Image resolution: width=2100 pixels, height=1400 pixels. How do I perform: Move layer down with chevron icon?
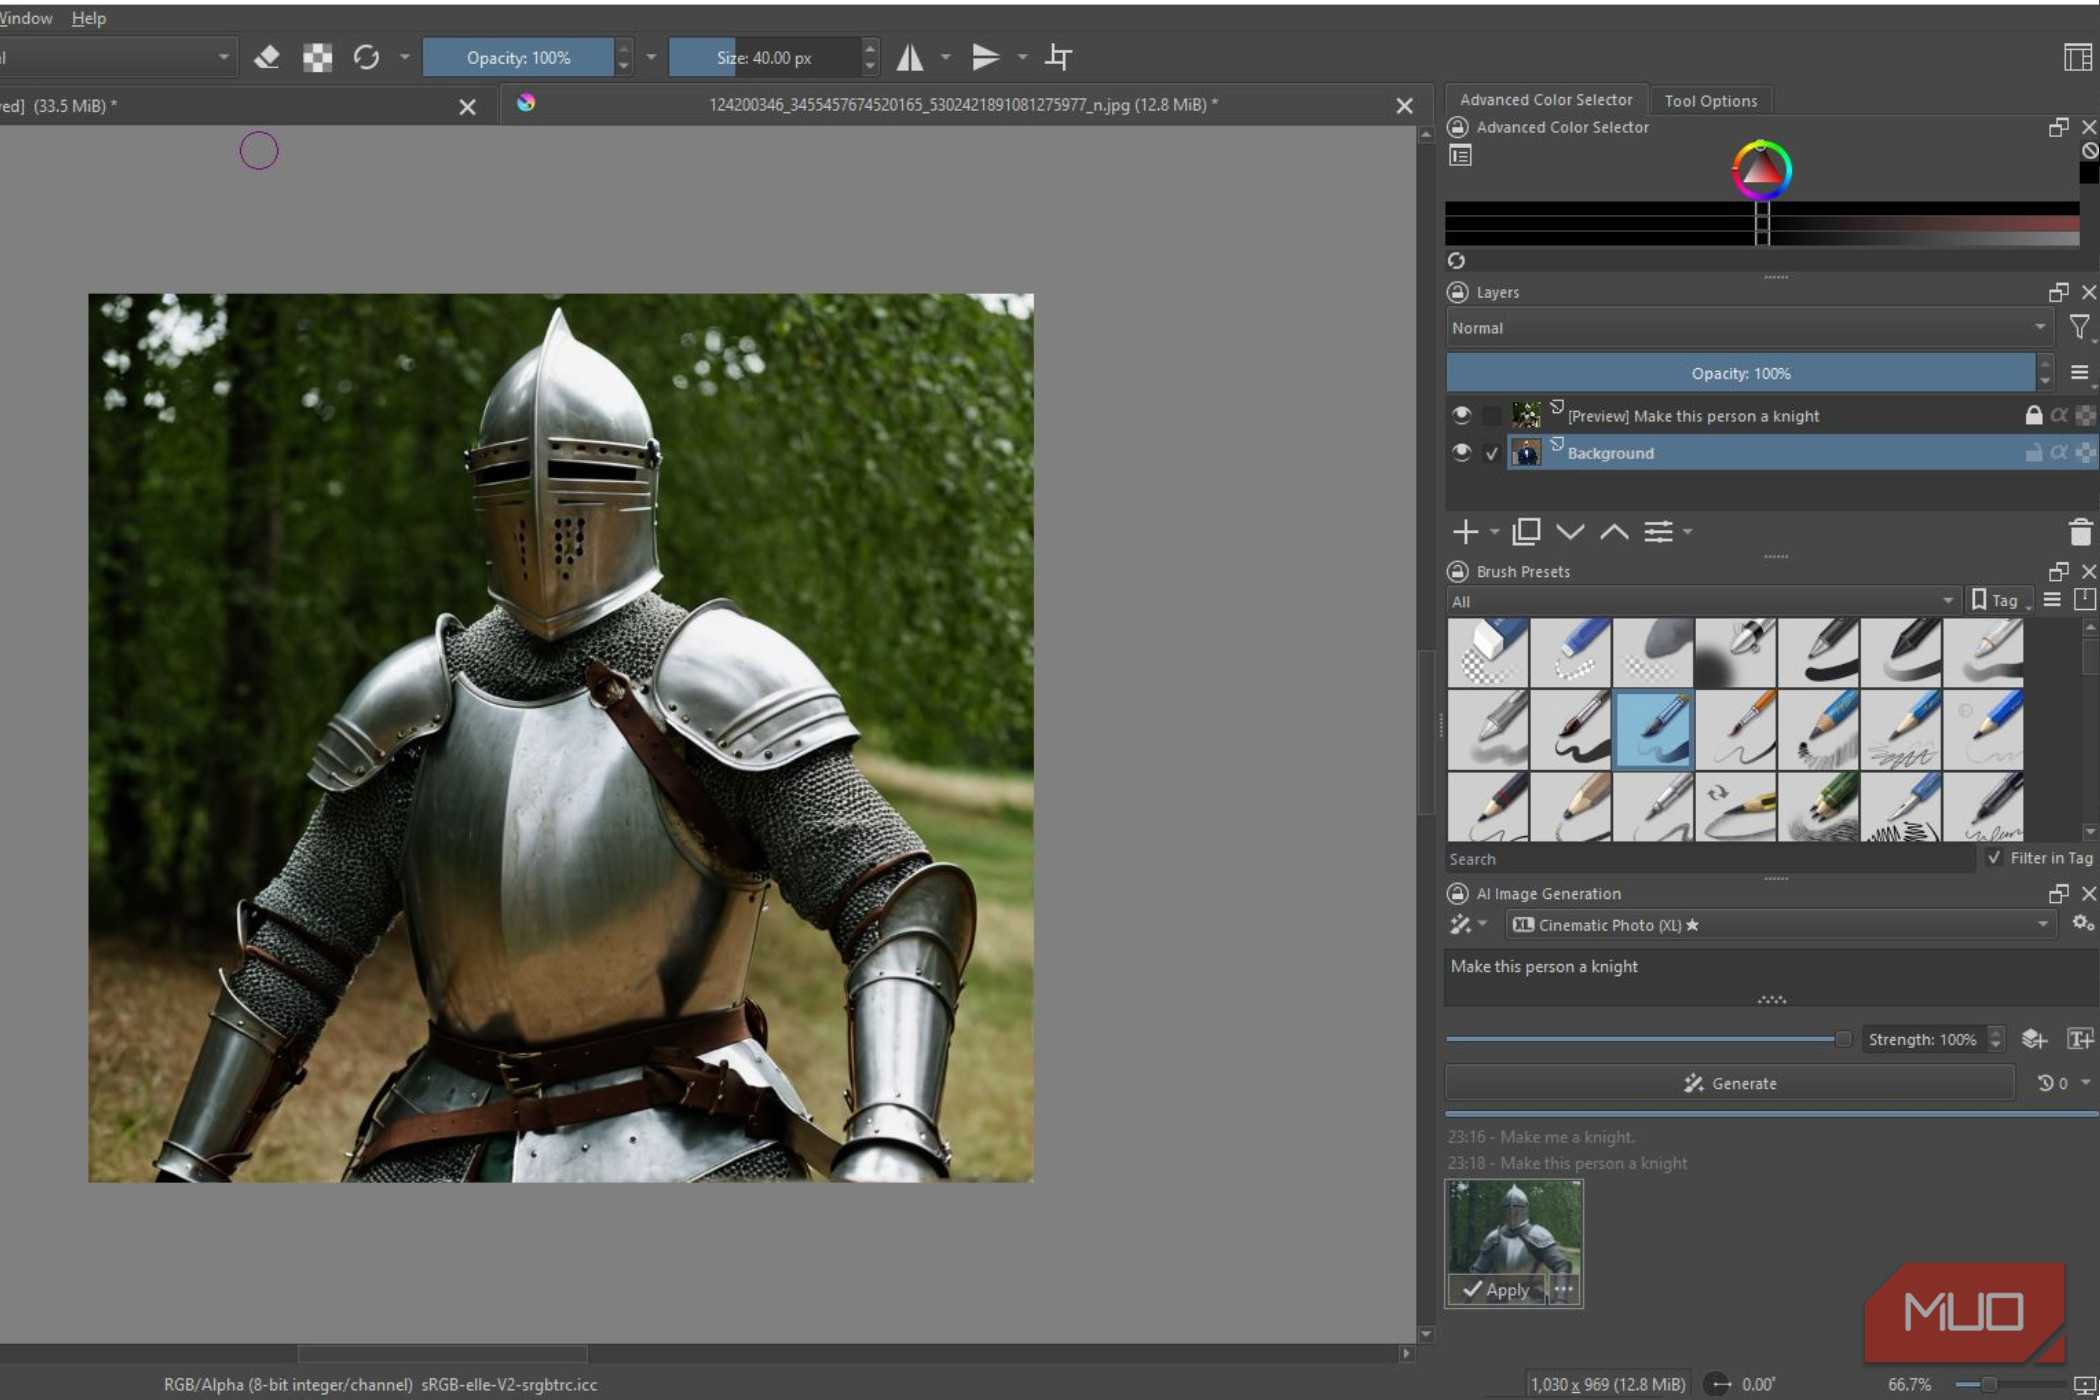tap(1570, 531)
